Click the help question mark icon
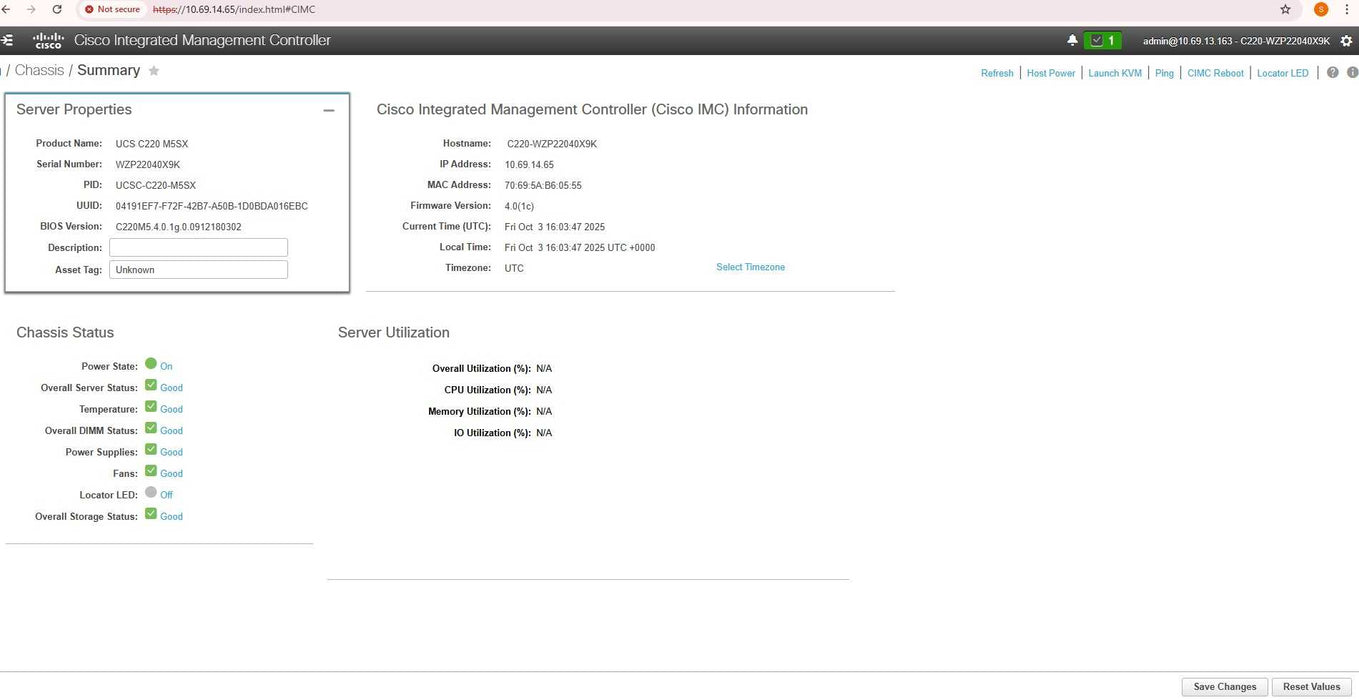This screenshot has height=700, width=1359. tap(1332, 73)
